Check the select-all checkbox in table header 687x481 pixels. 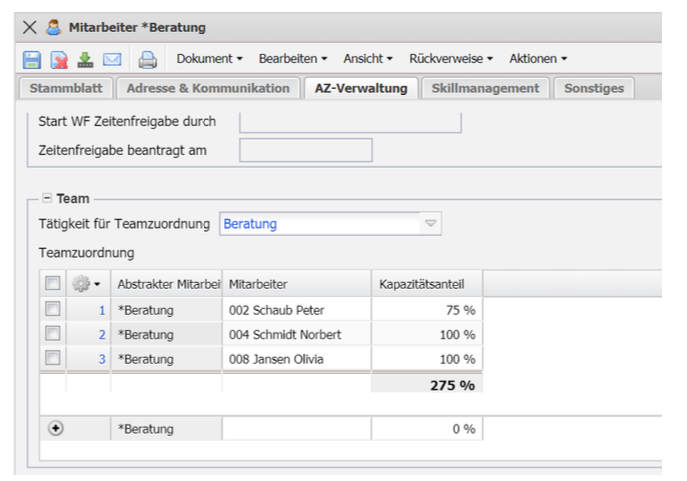point(53,285)
